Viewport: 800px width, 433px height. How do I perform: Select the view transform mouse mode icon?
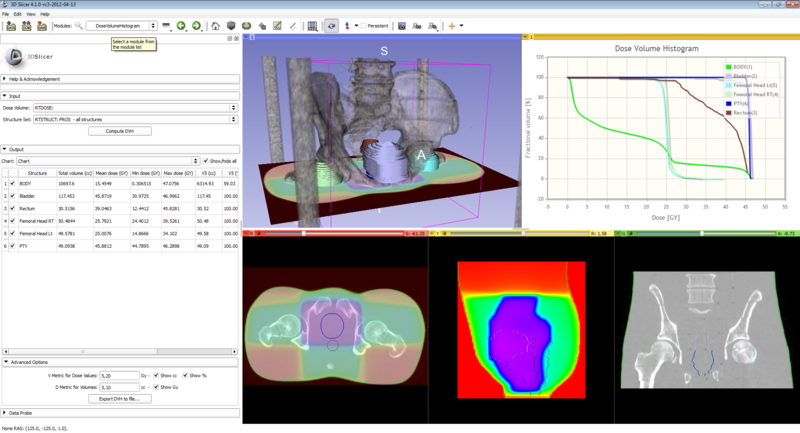[x=331, y=26]
